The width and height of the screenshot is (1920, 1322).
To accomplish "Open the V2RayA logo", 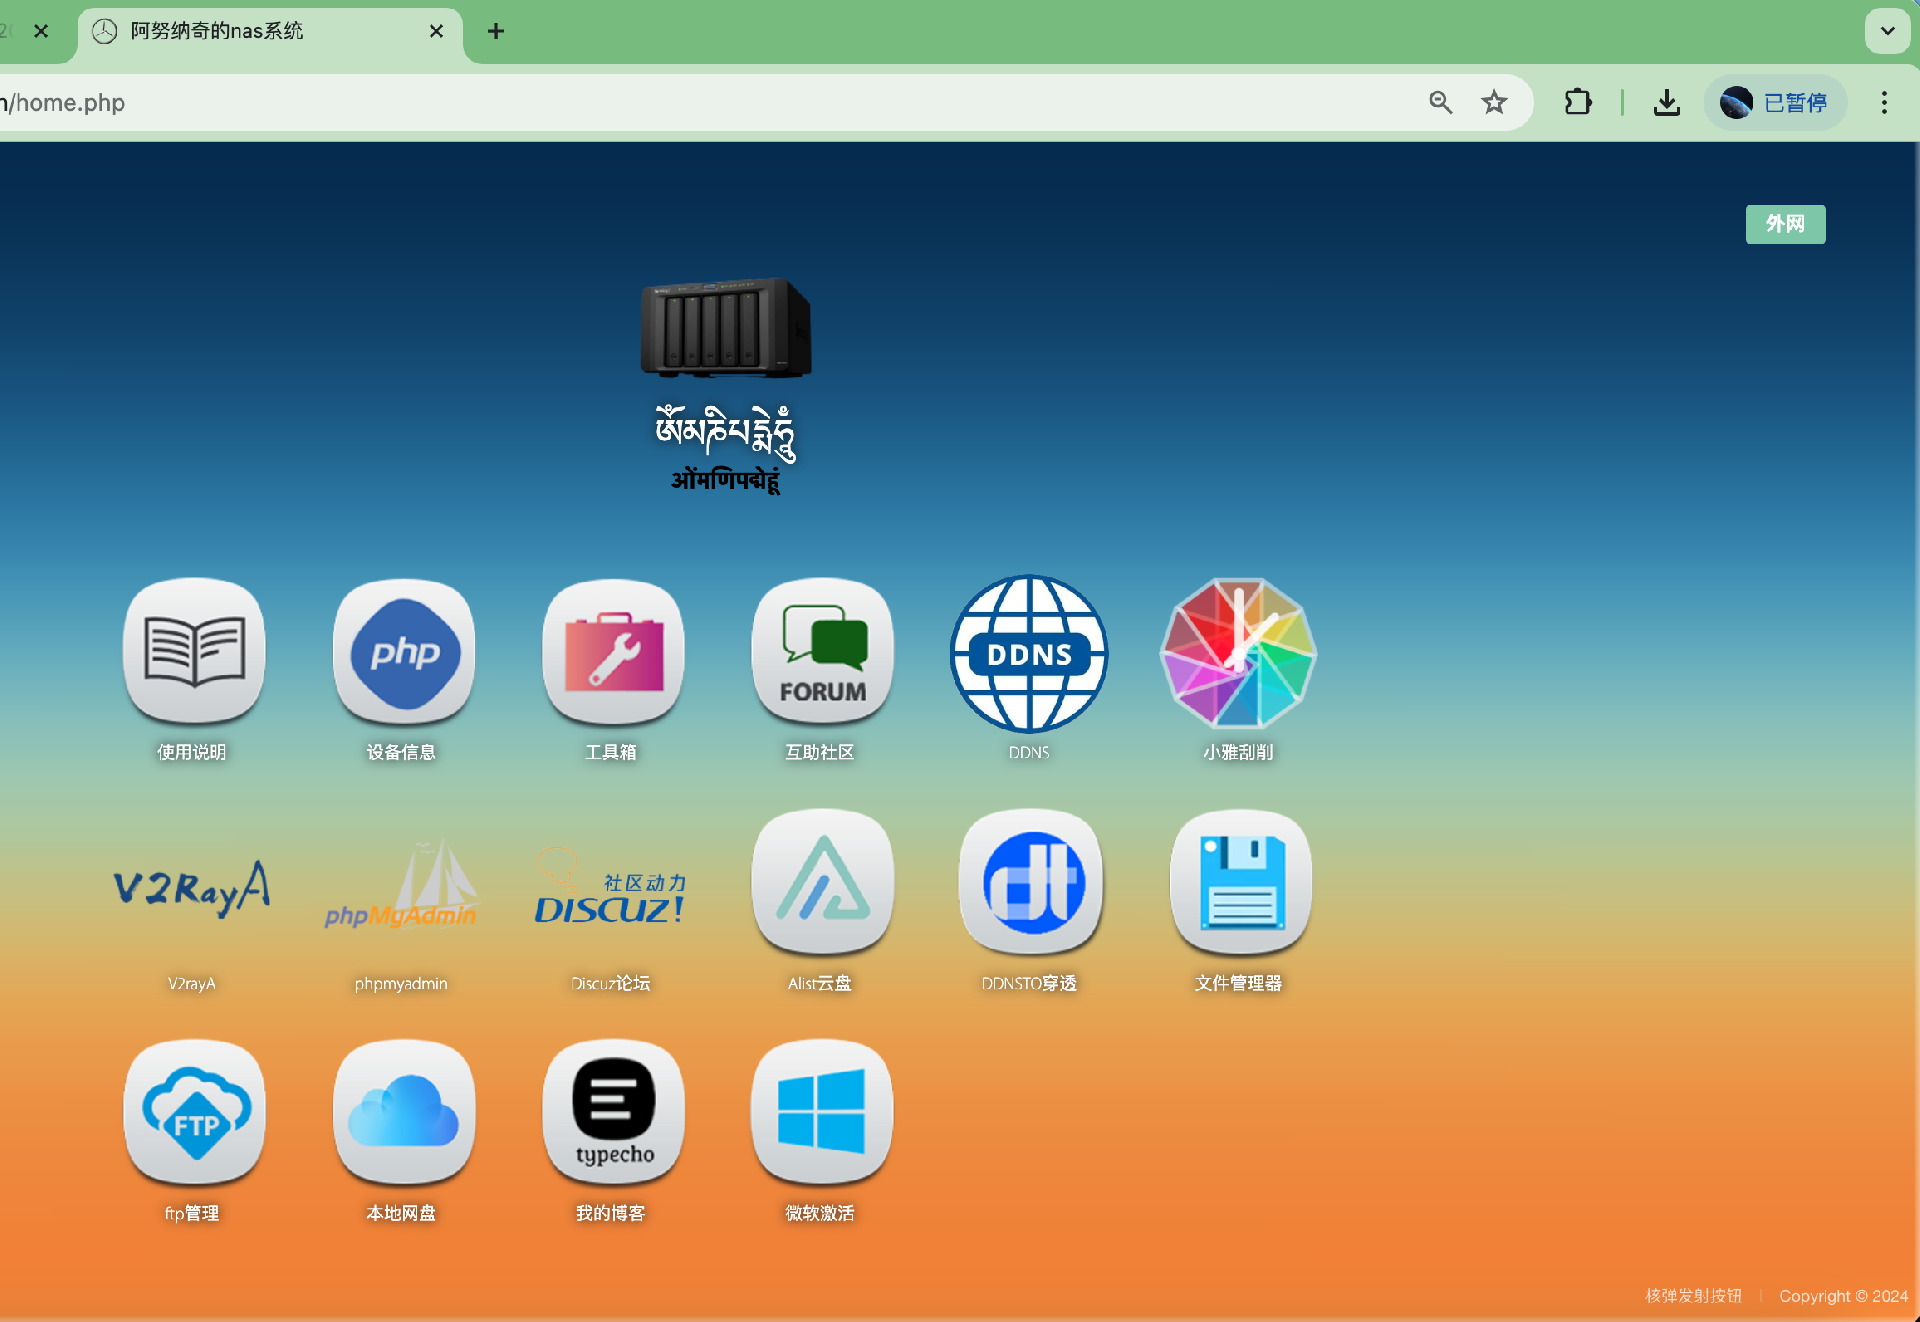I will [x=192, y=888].
